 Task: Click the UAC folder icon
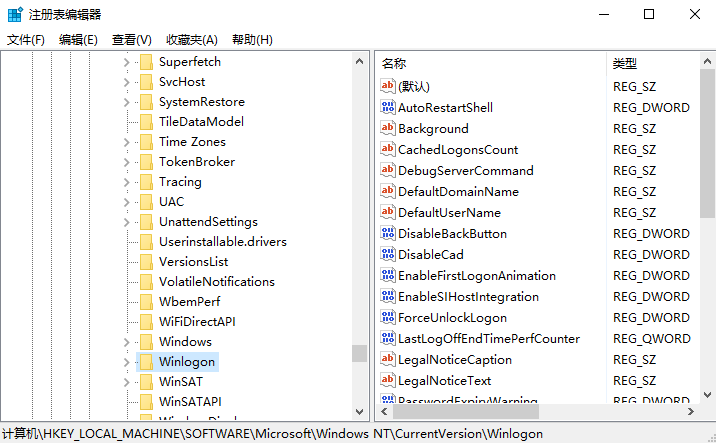(146, 202)
